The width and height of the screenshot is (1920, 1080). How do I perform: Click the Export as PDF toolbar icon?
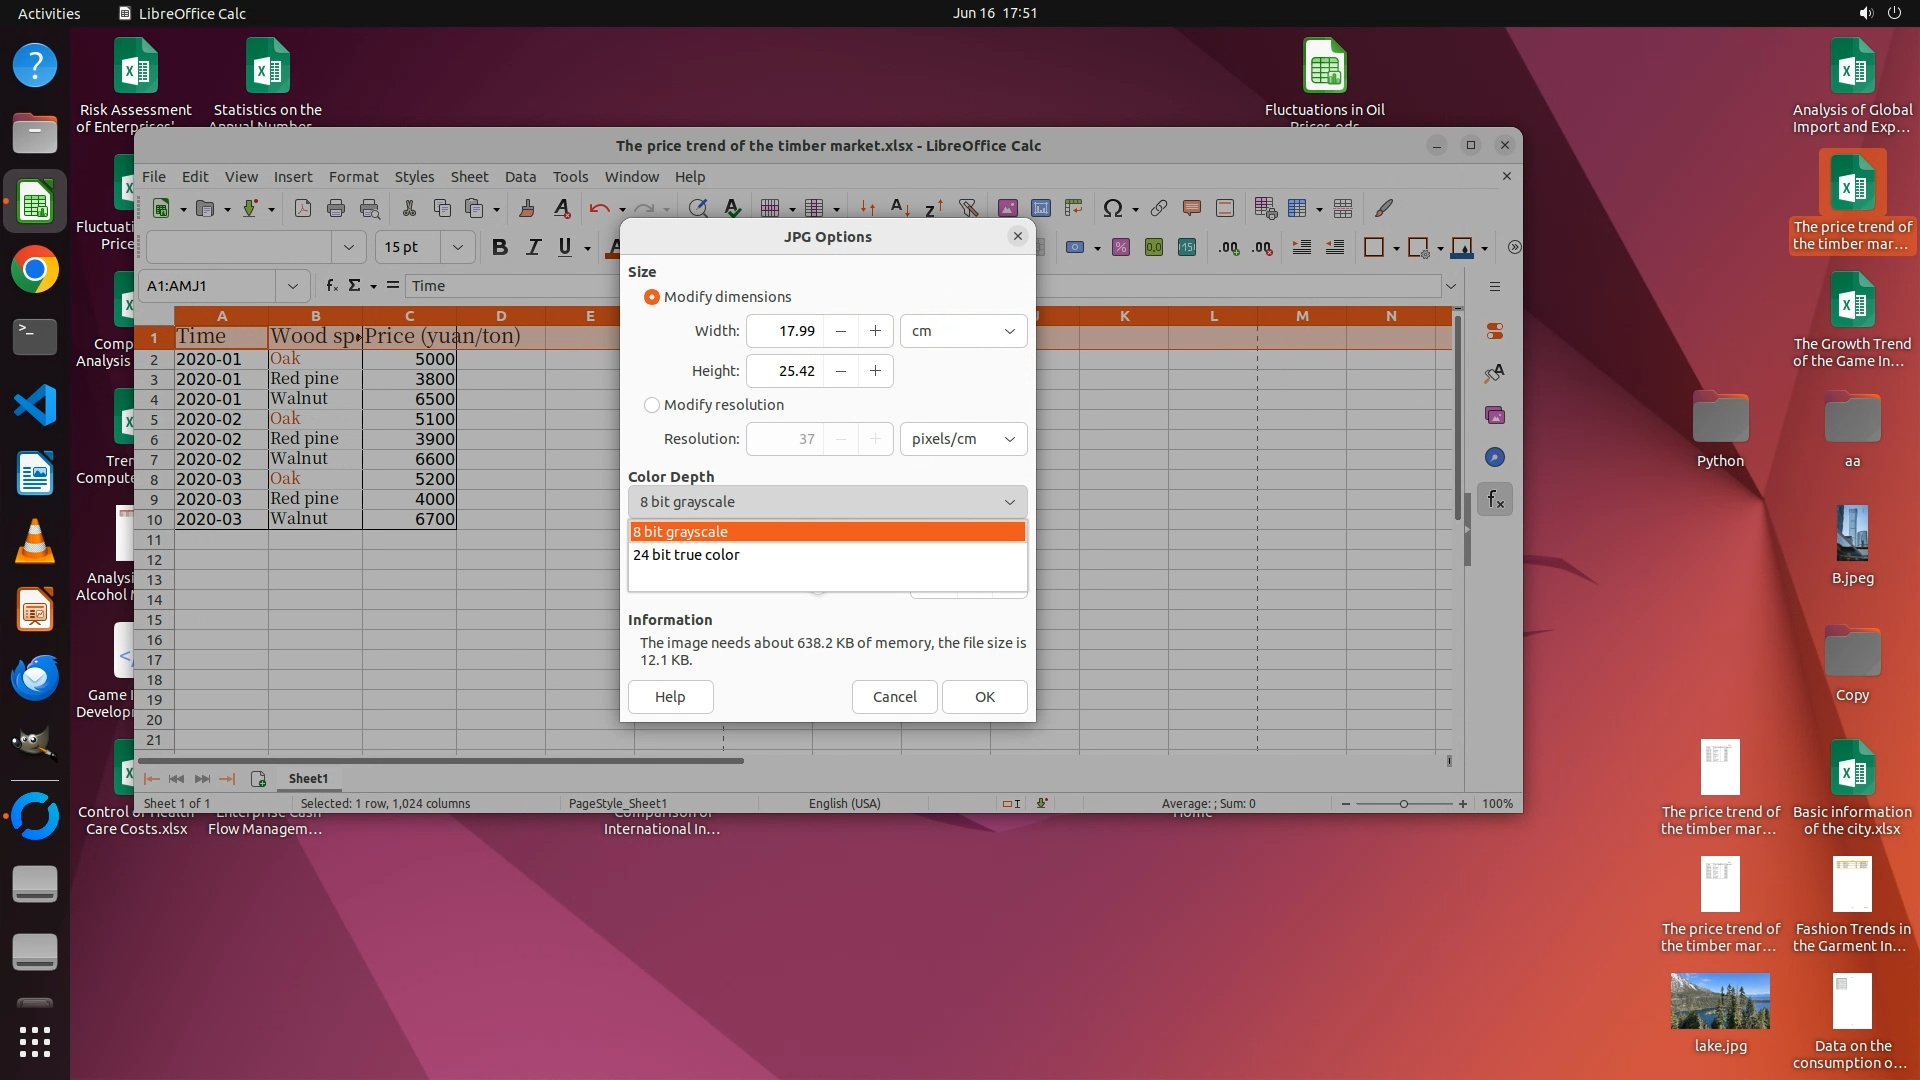click(x=303, y=208)
